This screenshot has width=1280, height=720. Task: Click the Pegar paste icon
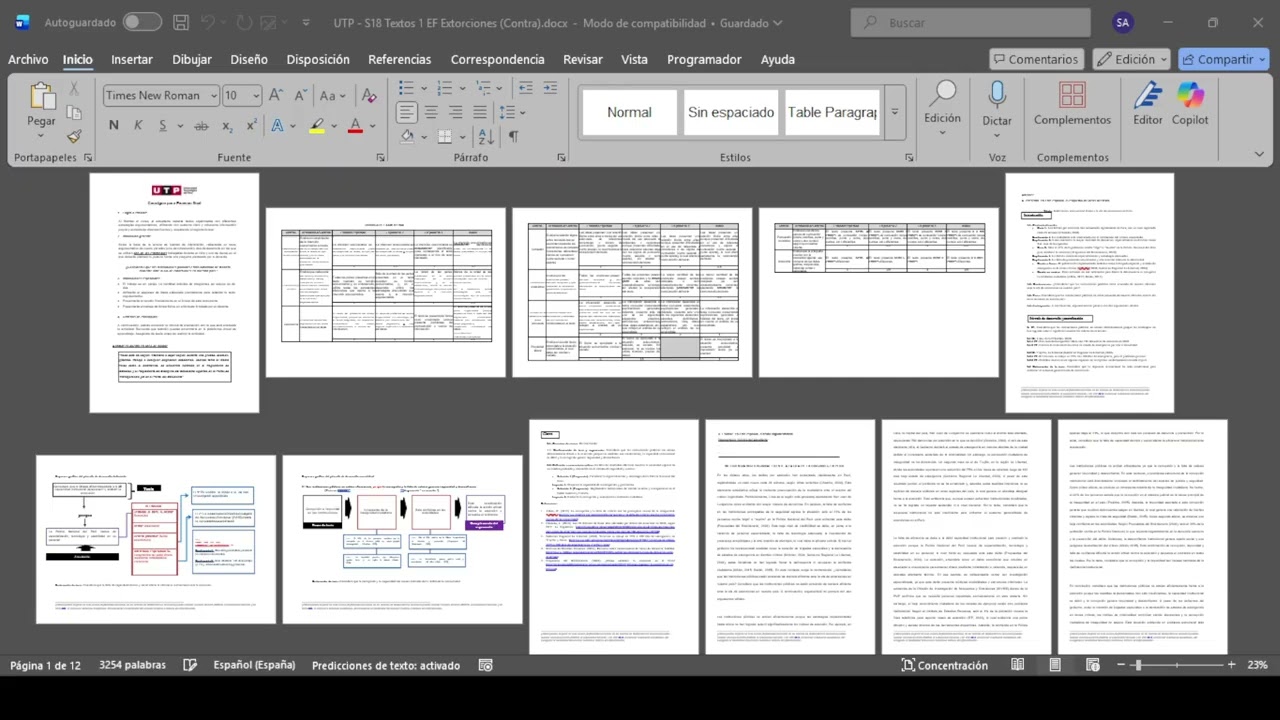click(42, 97)
